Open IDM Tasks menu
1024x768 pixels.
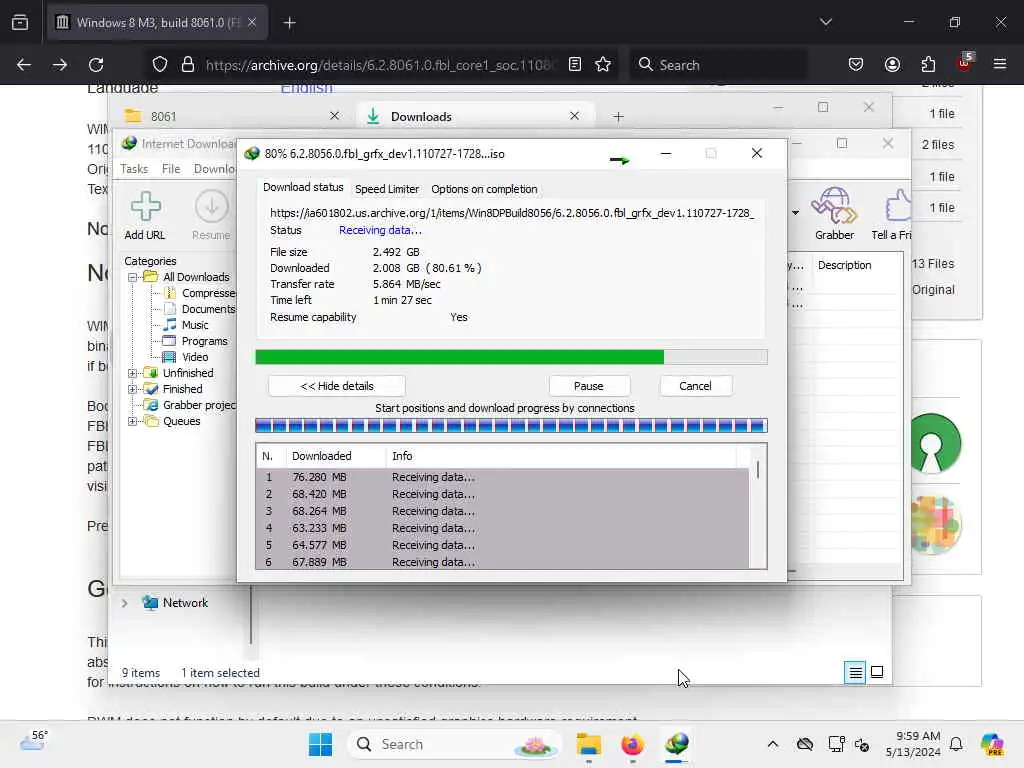pos(134,169)
